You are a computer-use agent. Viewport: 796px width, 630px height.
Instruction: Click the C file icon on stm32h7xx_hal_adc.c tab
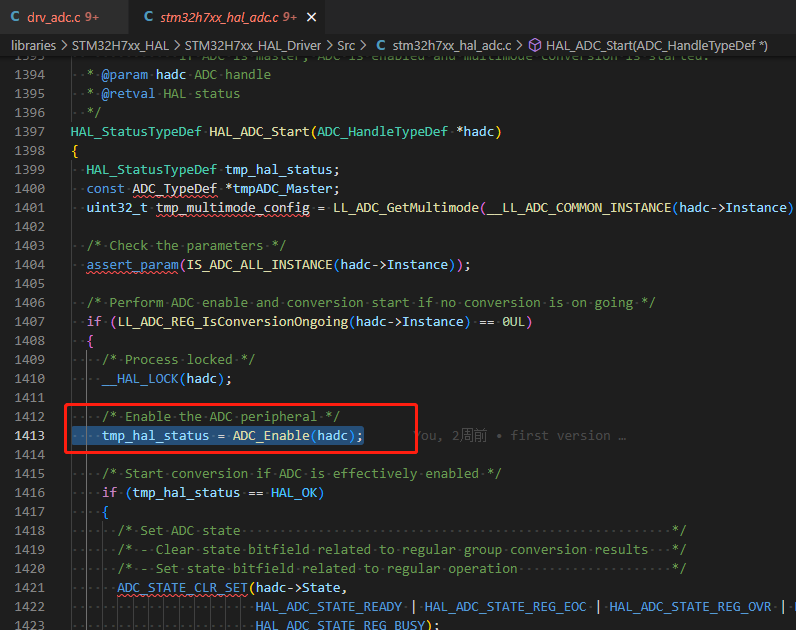click(148, 17)
